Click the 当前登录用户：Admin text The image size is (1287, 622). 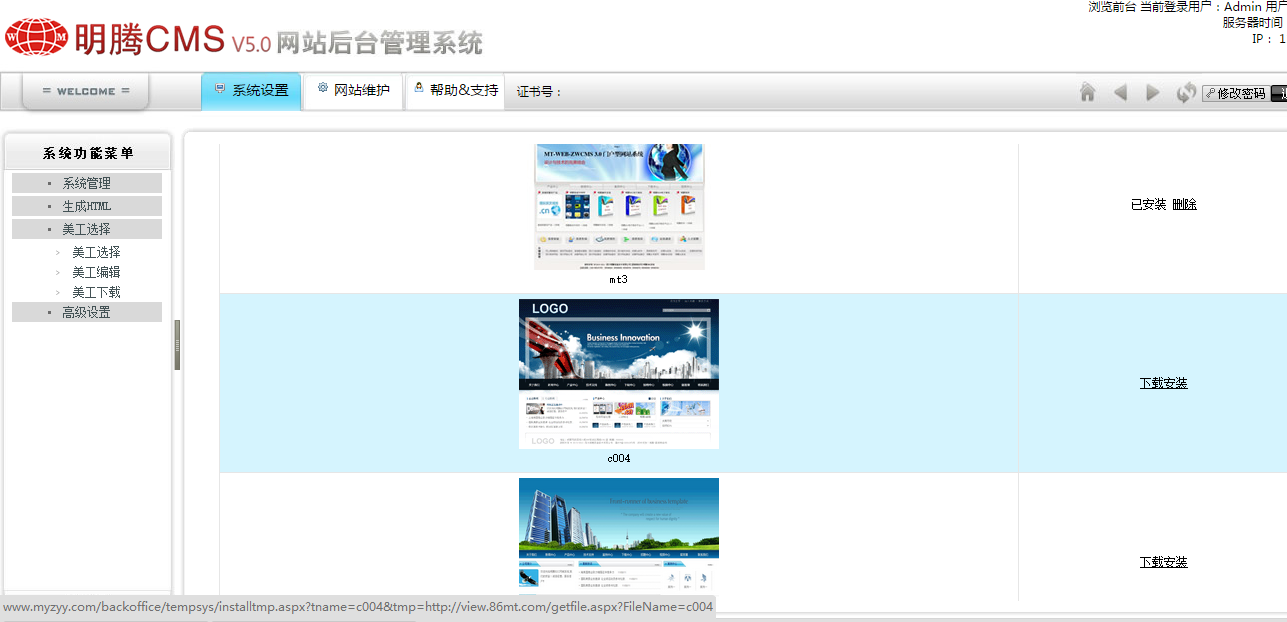click(x=1203, y=7)
